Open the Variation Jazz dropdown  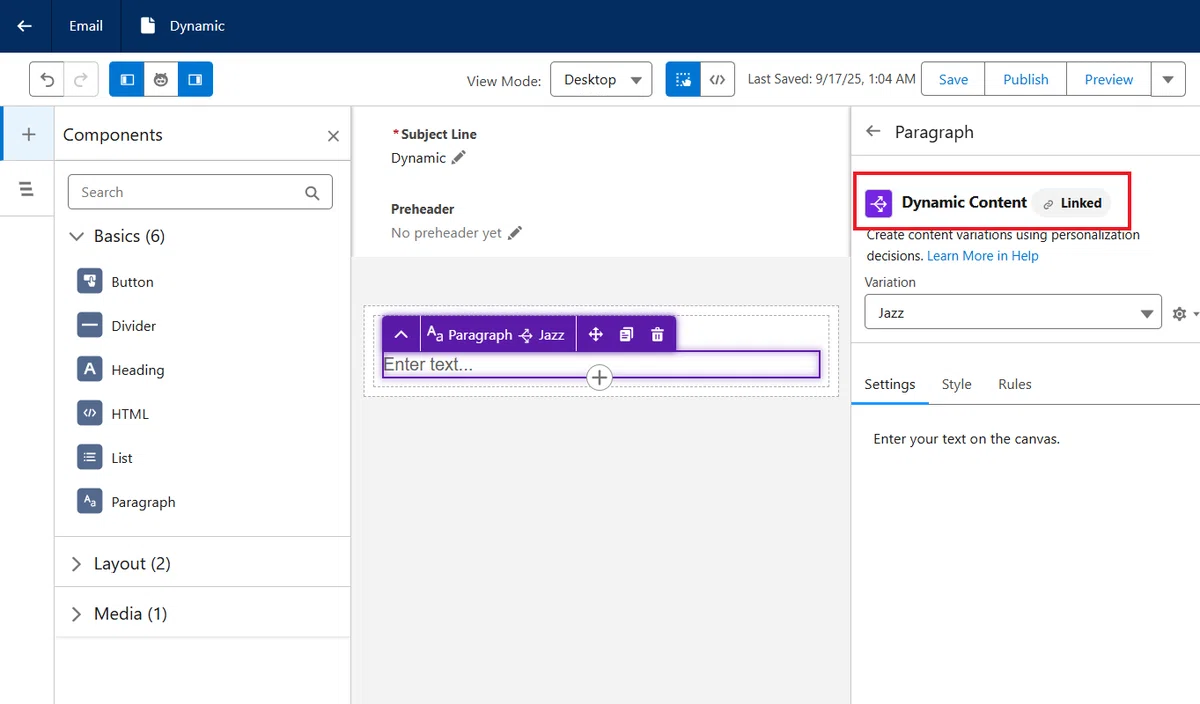point(1013,312)
